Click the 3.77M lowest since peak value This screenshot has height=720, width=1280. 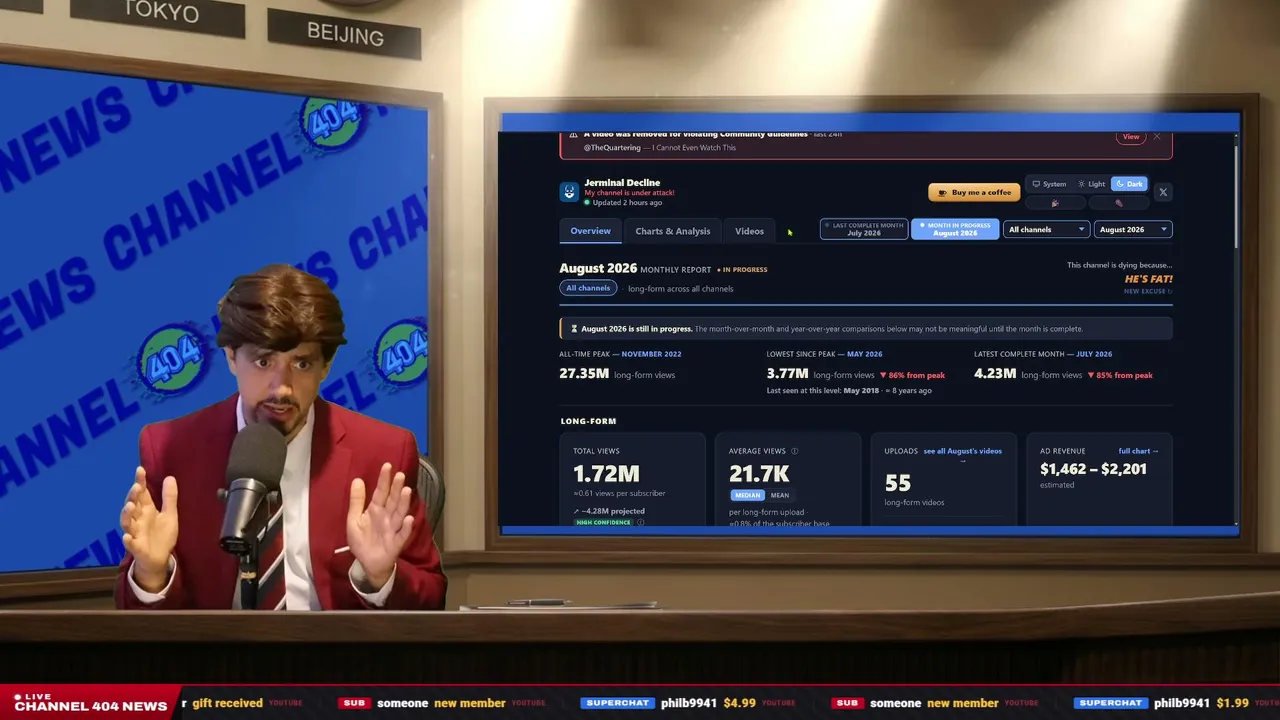(x=787, y=374)
